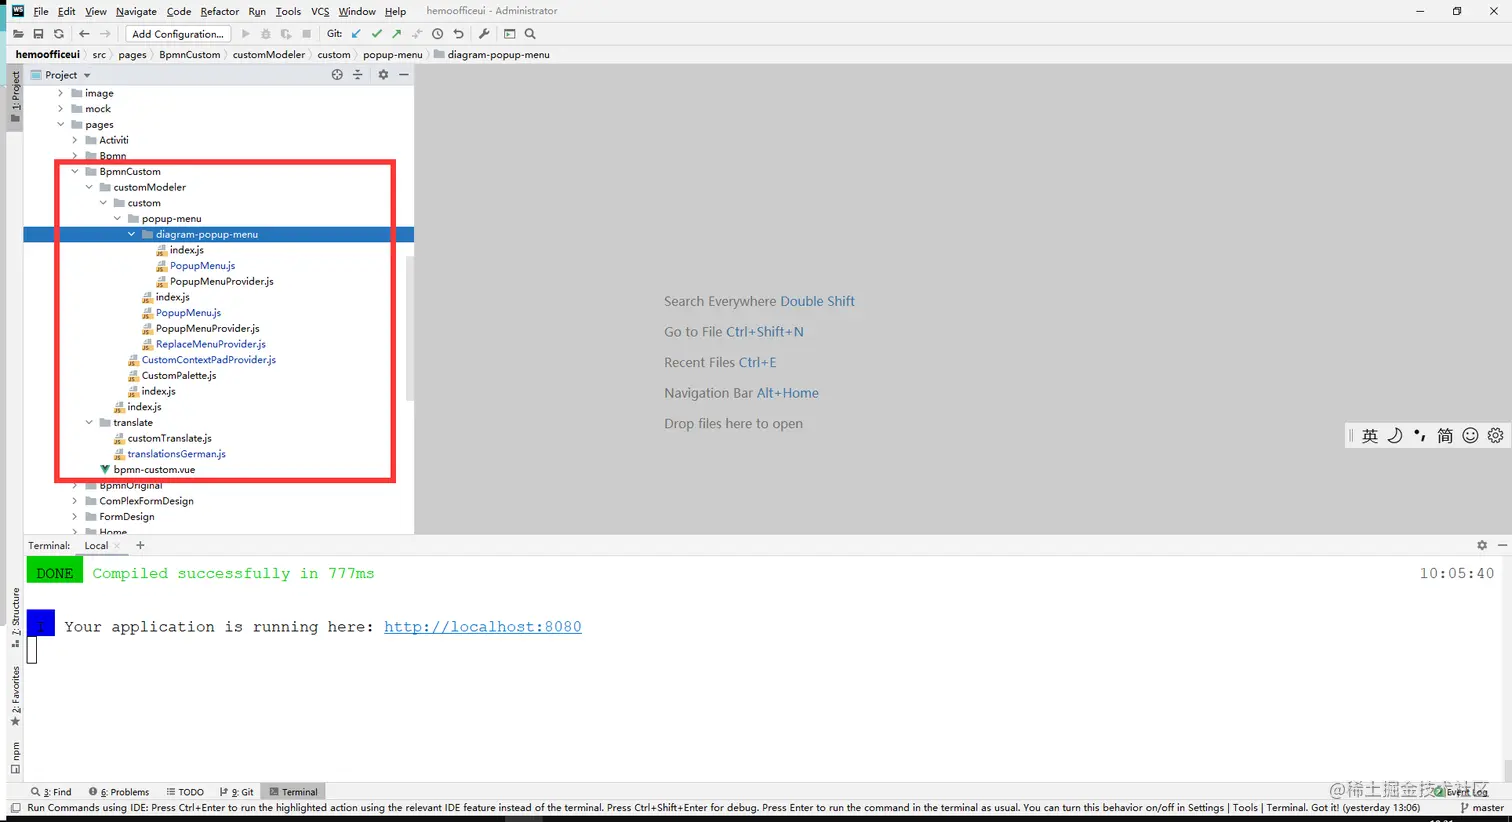Select PopupMenuProvider.js inside diagram-popup-menu
The image size is (1512, 822).
click(x=221, y=281)
